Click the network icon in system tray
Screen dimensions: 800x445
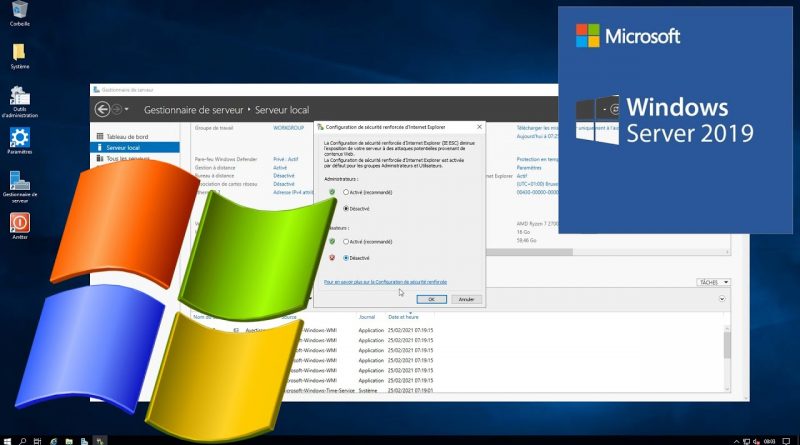[746, 441]
